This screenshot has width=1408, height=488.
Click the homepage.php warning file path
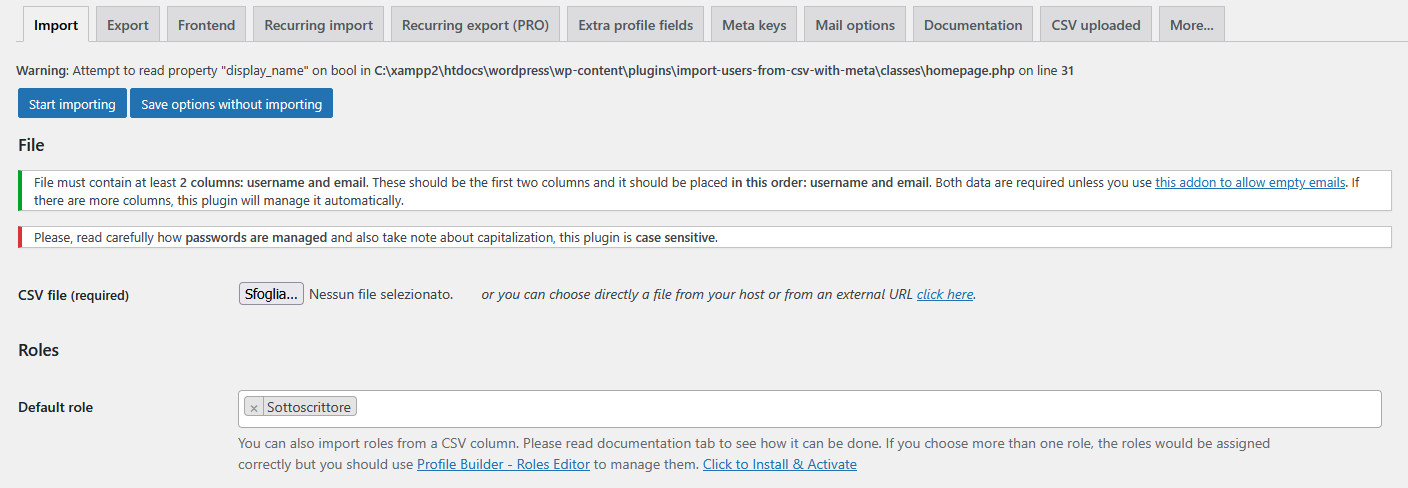pos(695,71)
